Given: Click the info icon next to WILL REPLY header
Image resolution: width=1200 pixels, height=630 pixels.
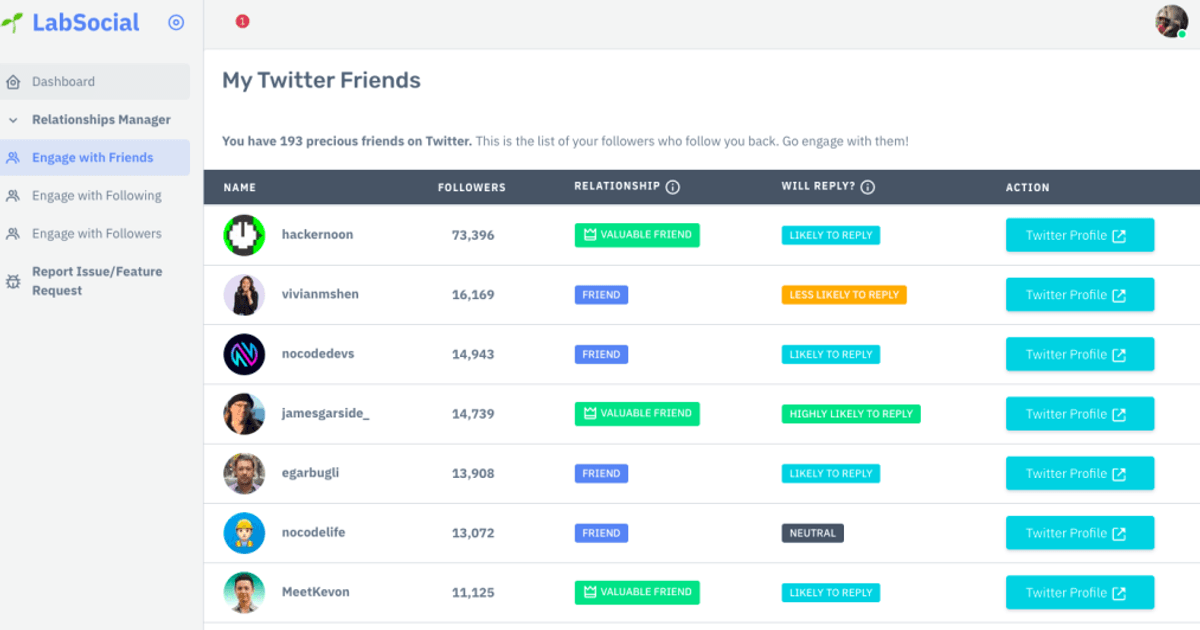Looking at the screenshot, I should (x=867, y=187).
